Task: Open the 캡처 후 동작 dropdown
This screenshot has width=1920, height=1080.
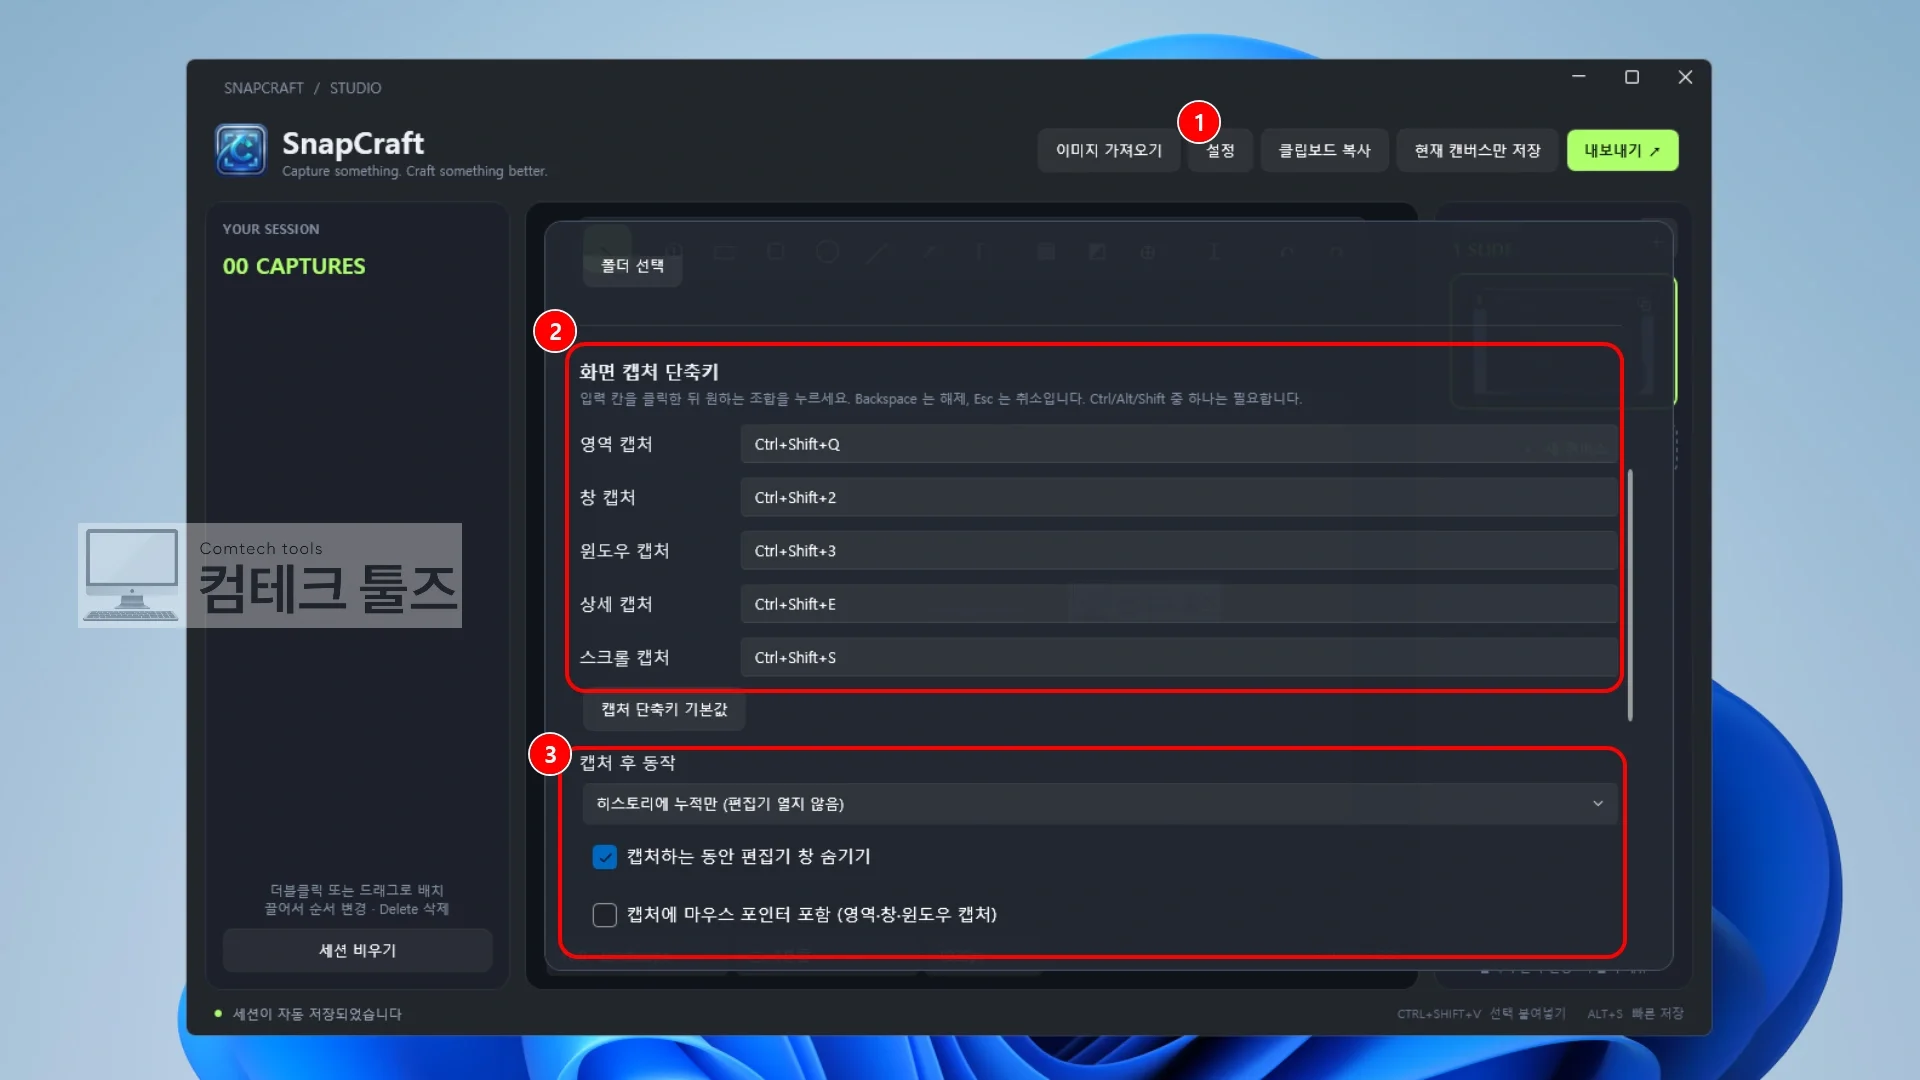Action: point(1099,804)
